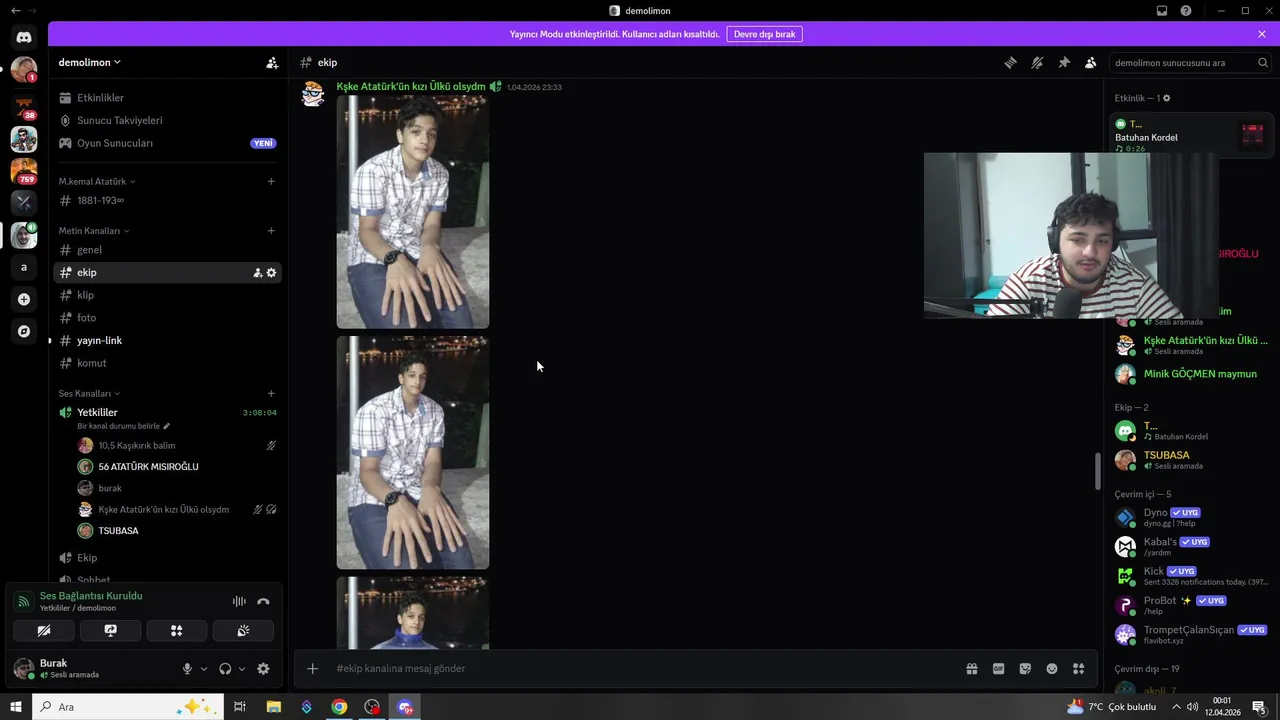Image resolution: width=1280 pixels, height=720 pixels.
Task: Open the sticker picker
Action: [1025, 669]
